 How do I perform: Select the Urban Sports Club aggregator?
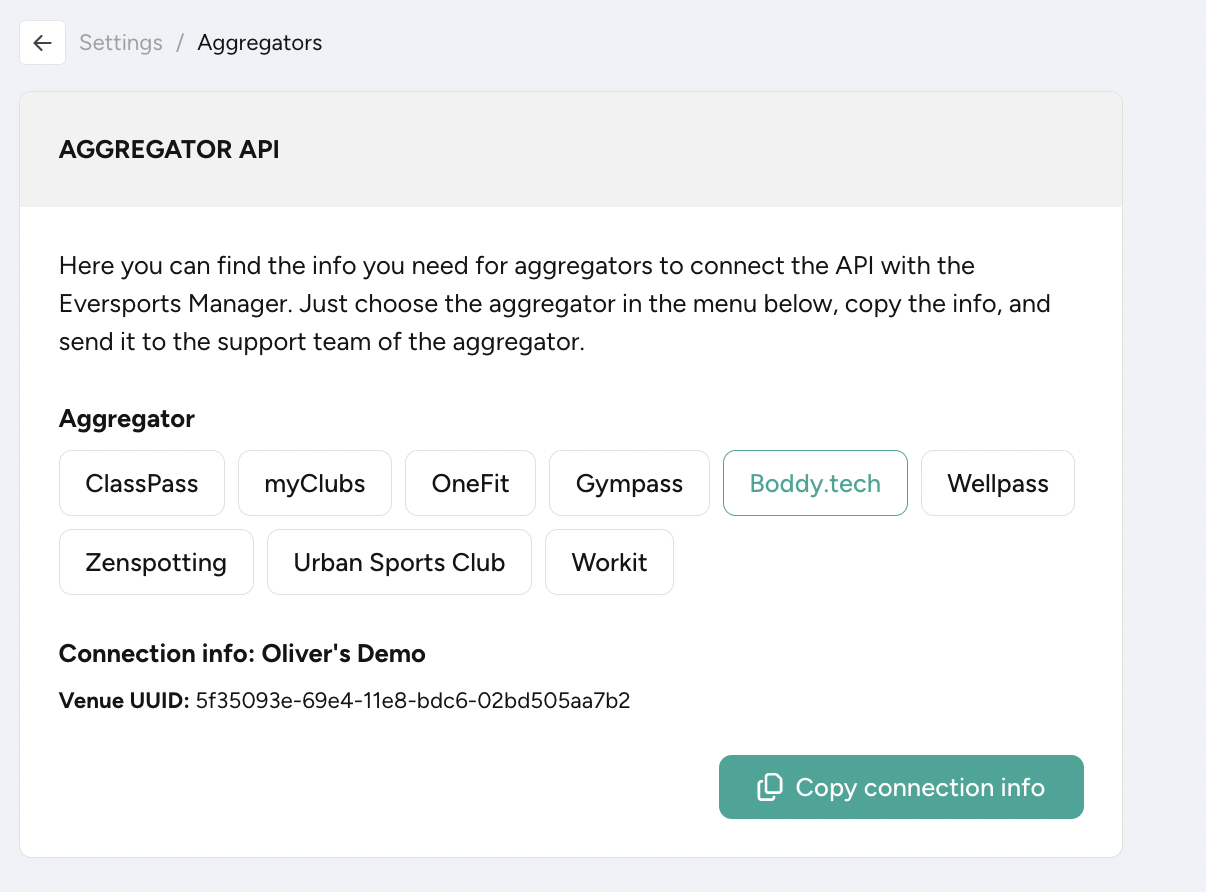coord(399,562)
